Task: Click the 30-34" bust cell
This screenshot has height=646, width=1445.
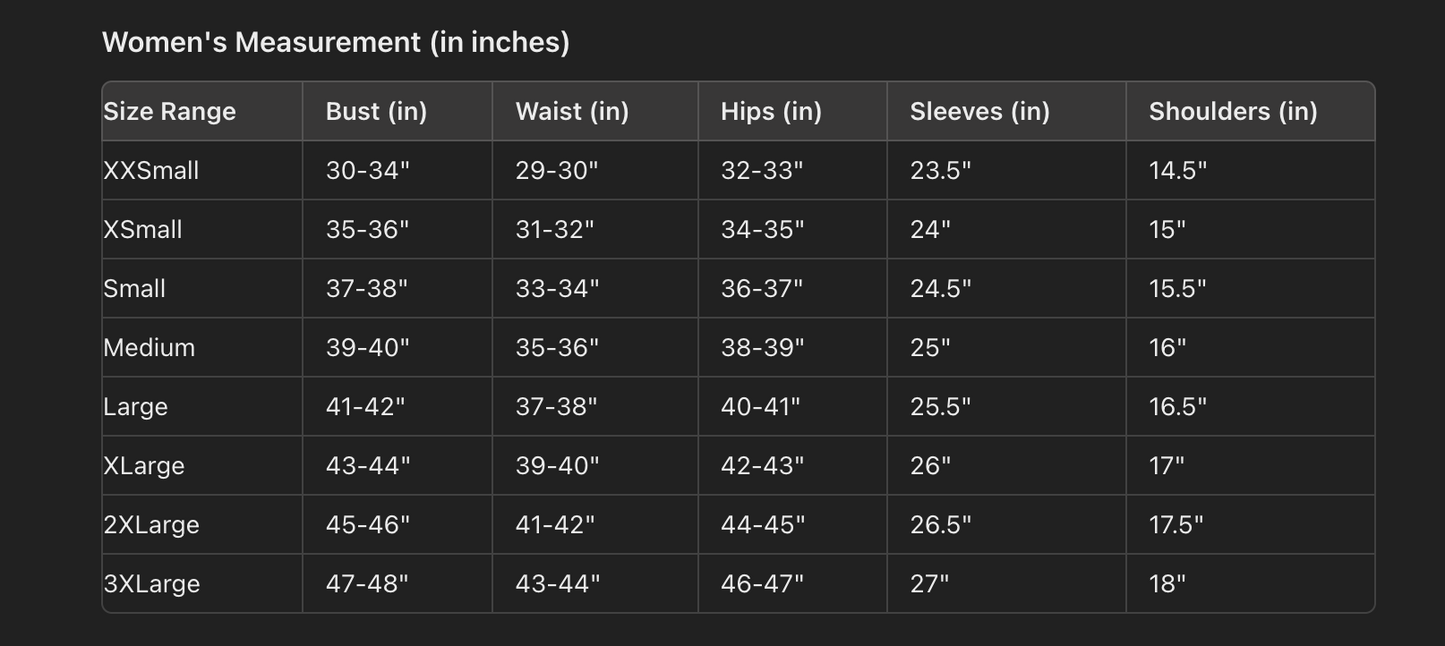Action: pos(368,170)
